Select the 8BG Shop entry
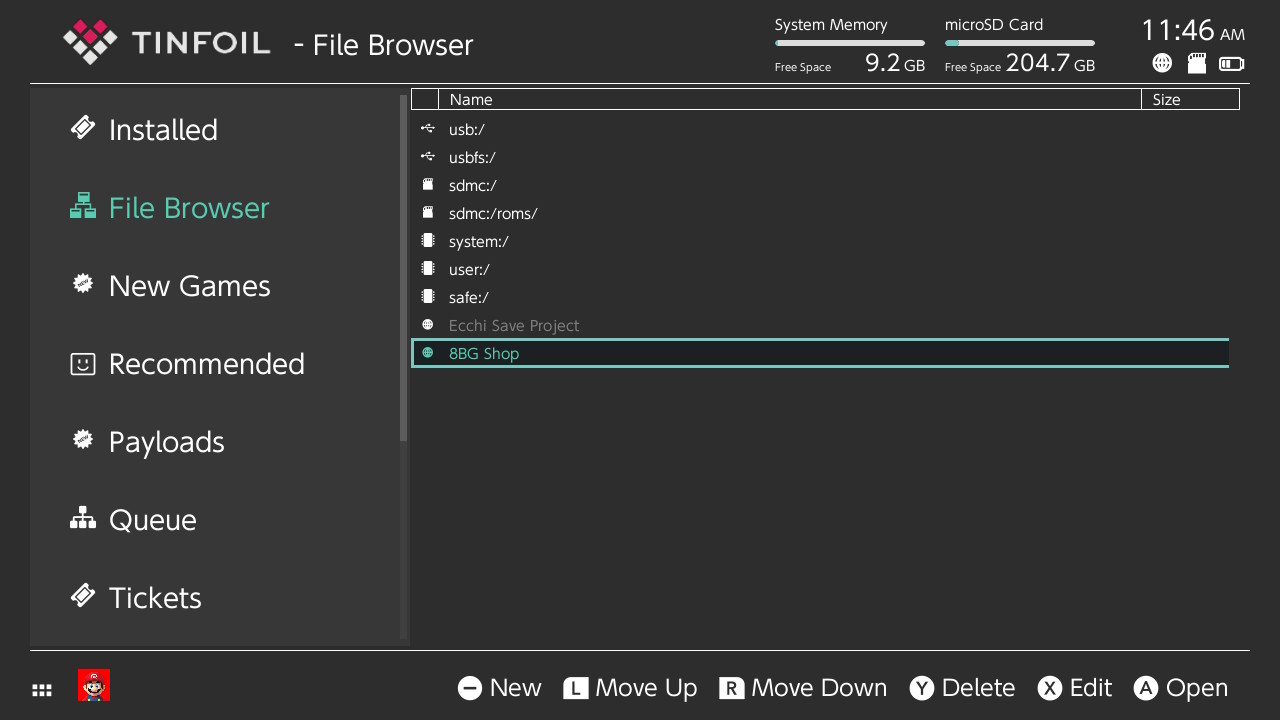Viewport: 1280px width, 720px height. [820, 353]
